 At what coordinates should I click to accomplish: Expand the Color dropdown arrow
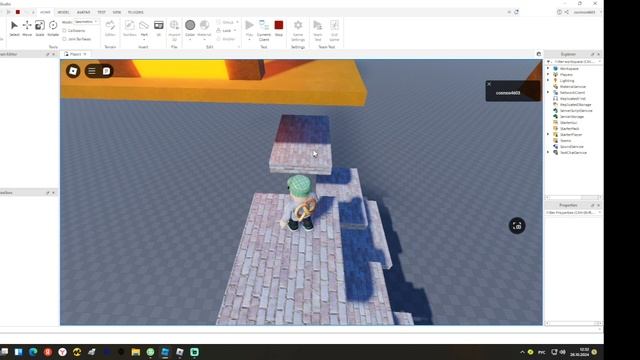click(190, 39)
